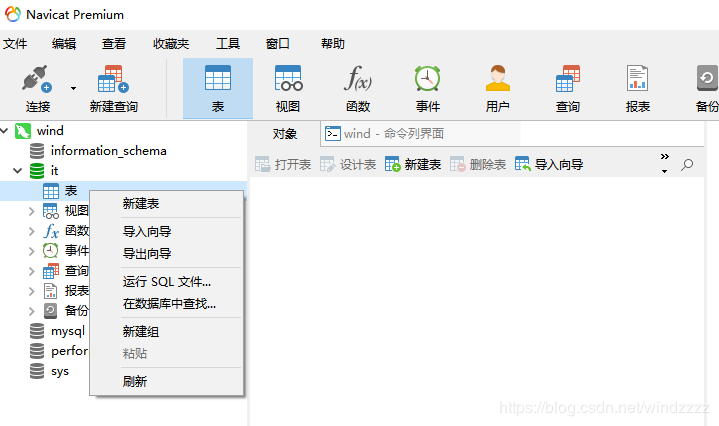
Task: Select the mysql database
Action: click(68, 331)
